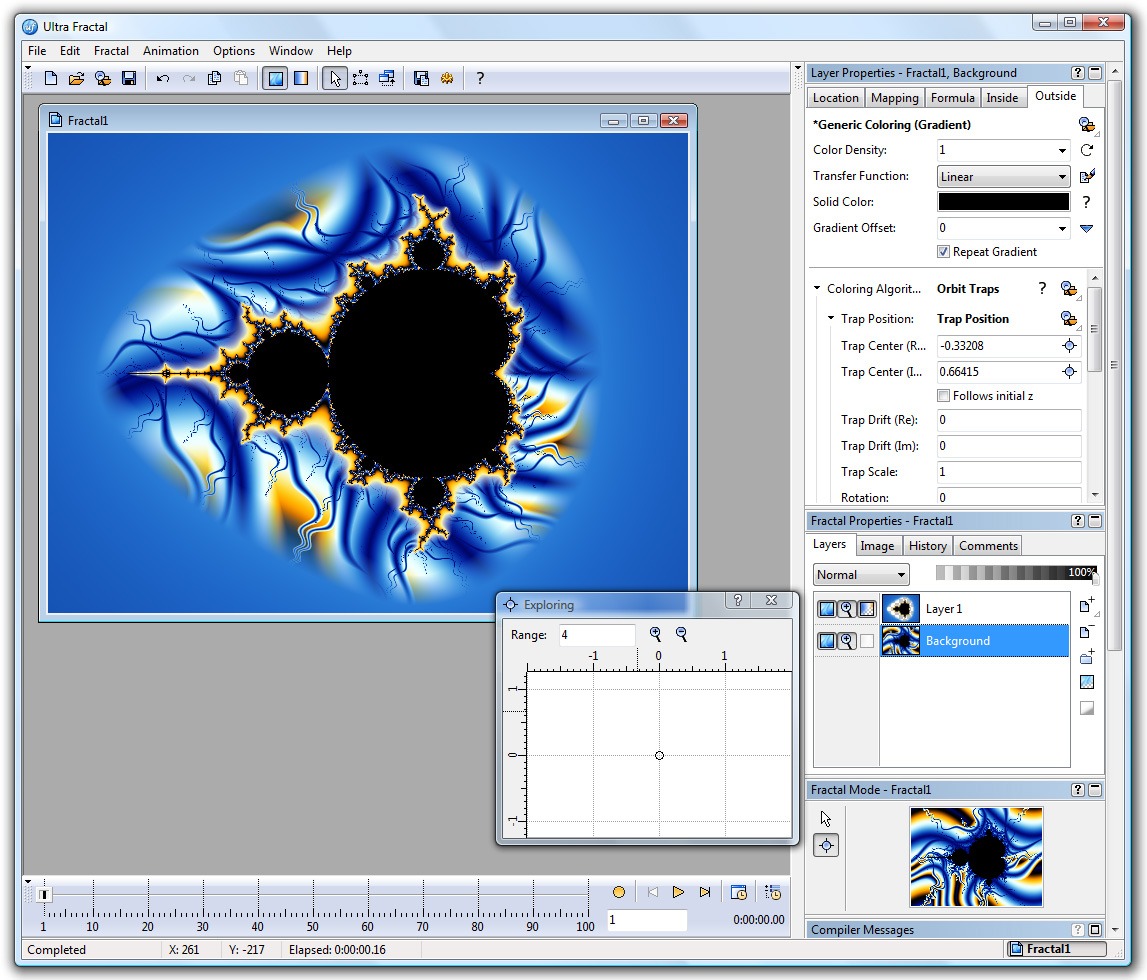This screenshot has height=980, width=1147.
Task: Click the New fractal toolbar icon
Action: 50,78
